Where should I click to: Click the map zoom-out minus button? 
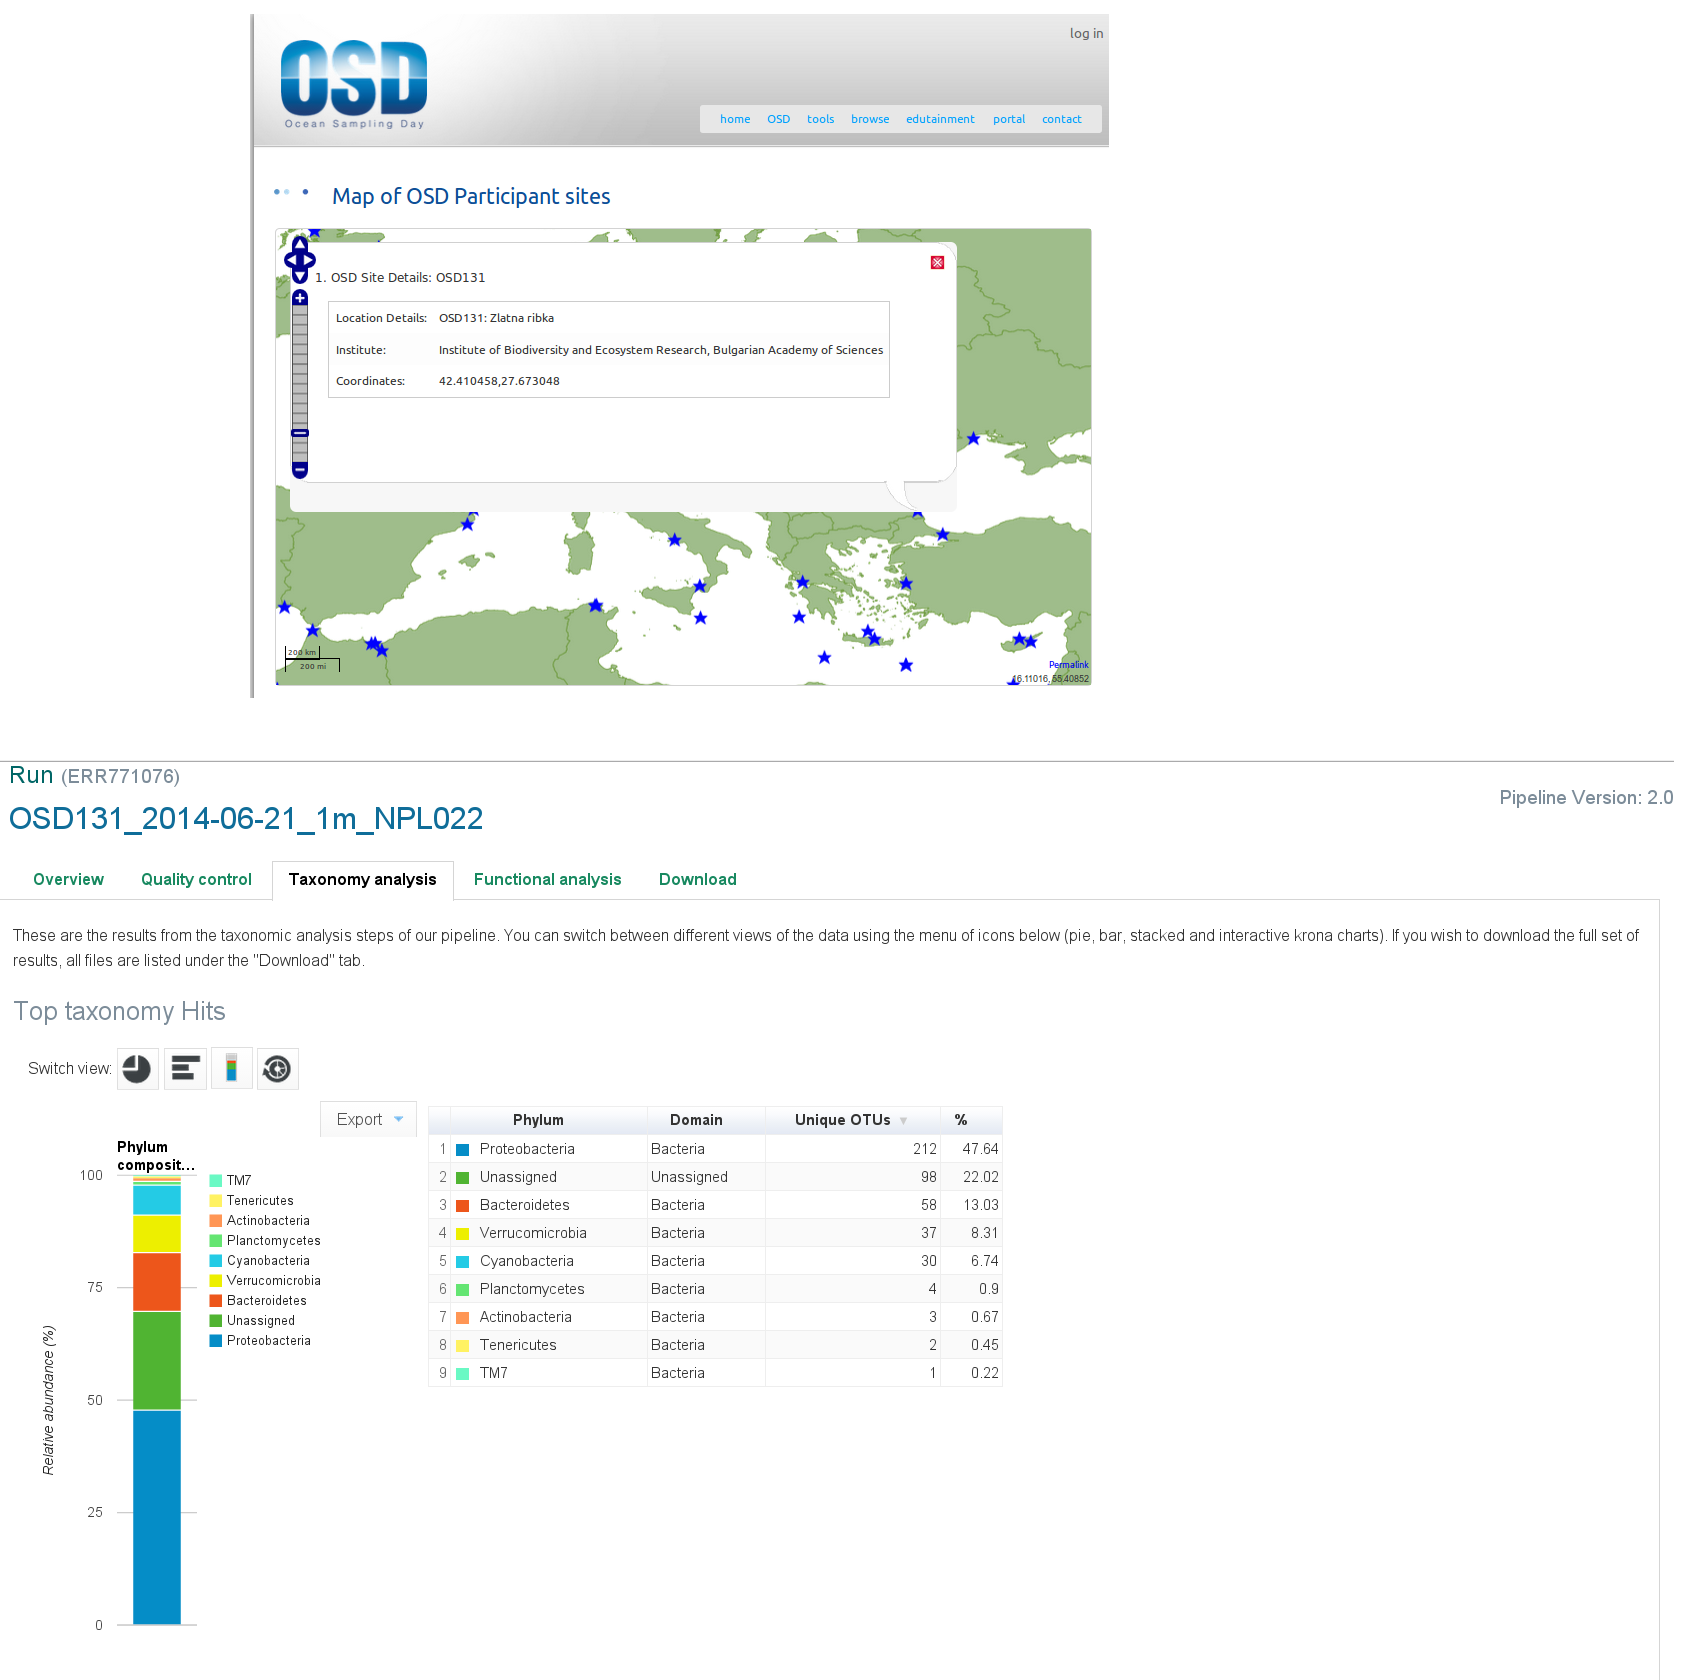pyautogui.click(x=300, y=469)
